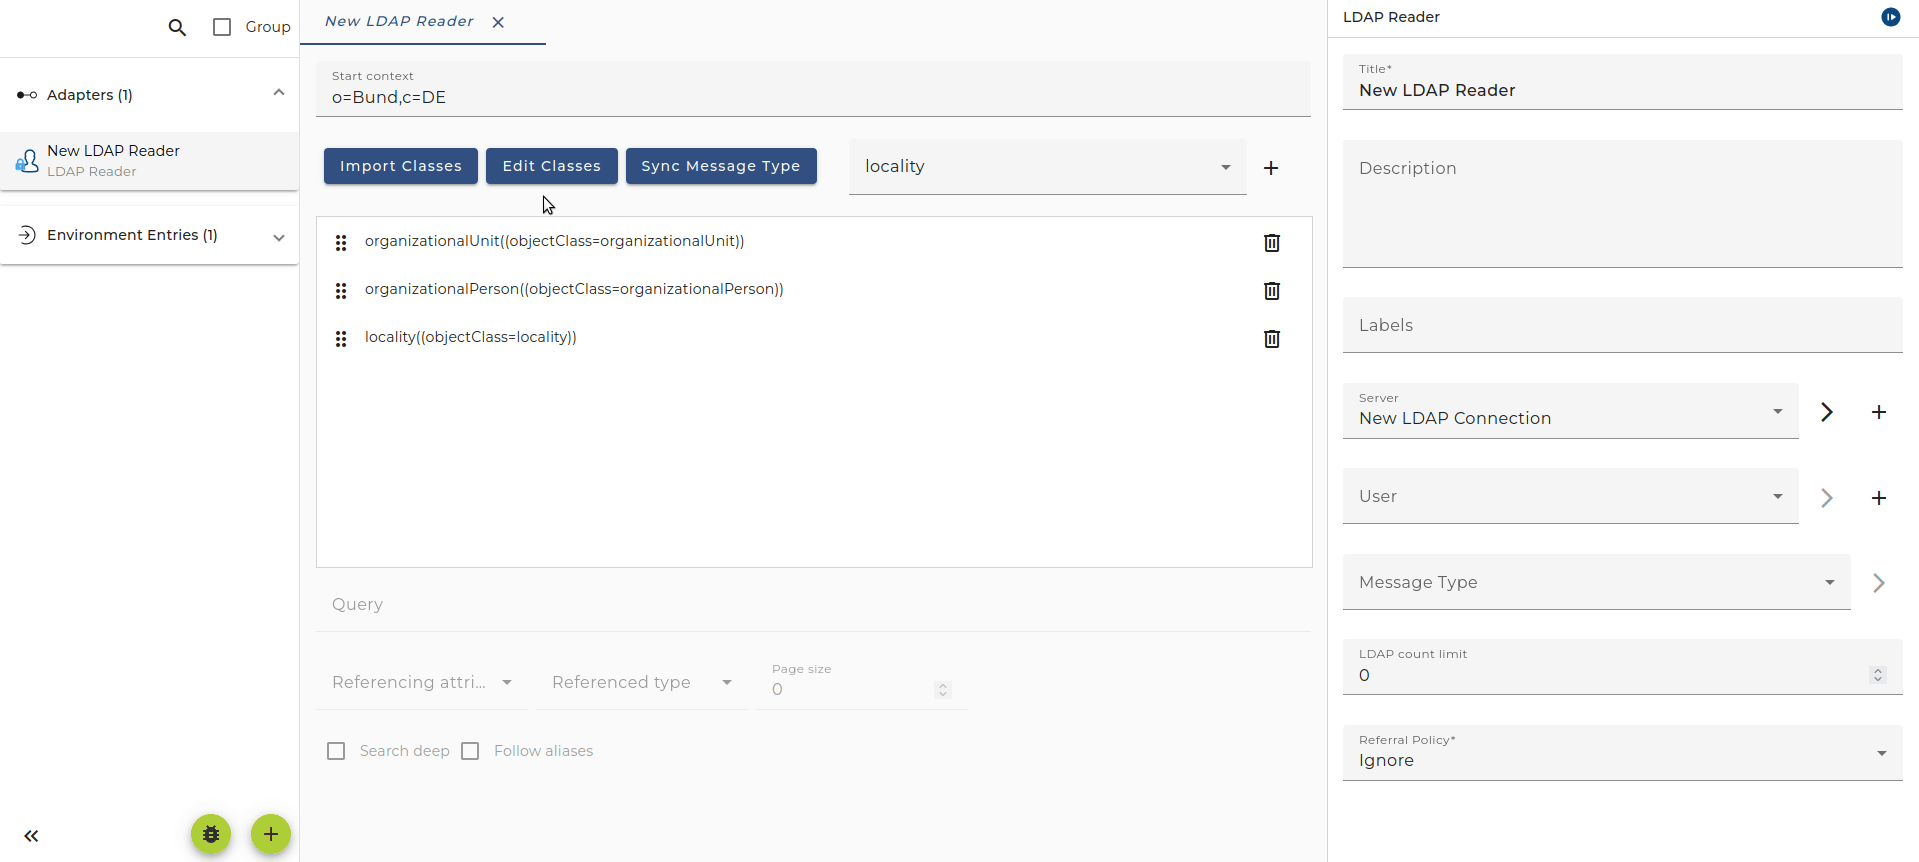Viewport: 1919px width, 862px height.
Task: Click the Sync Message Type button
Action: [721, 166]
